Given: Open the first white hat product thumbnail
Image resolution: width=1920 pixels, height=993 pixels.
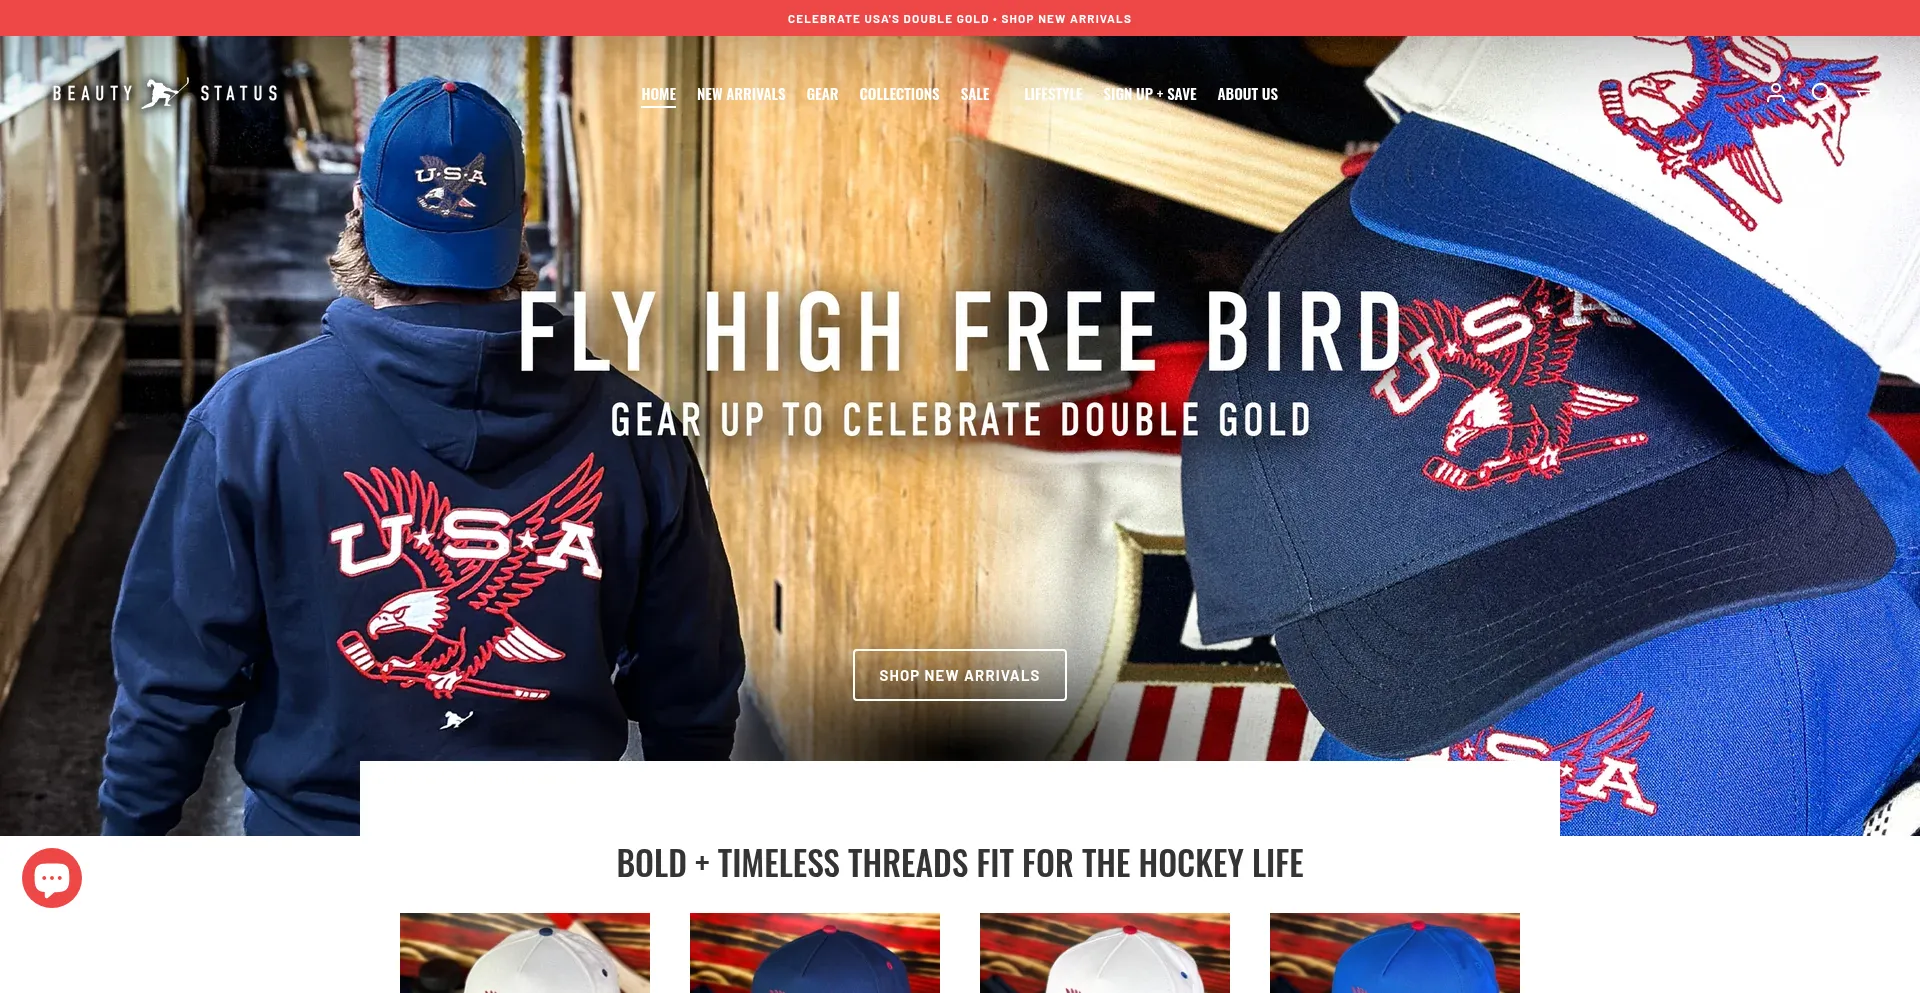Looking at the screenshot, I should click(x=525, y=953).
